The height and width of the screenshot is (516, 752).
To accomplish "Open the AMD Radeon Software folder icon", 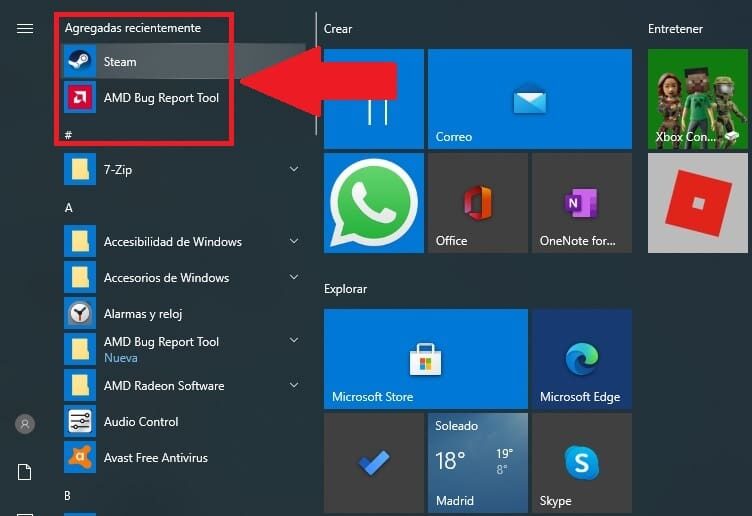I will tap(80, 385).
